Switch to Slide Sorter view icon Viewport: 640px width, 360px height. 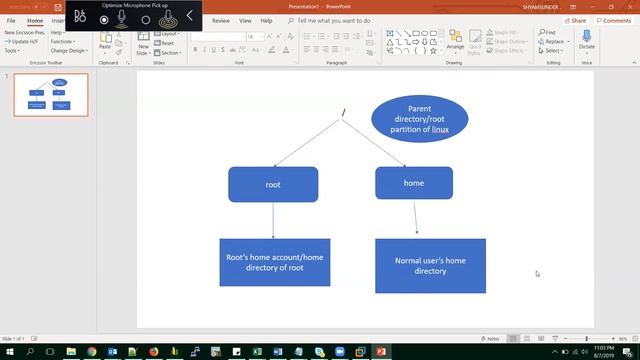[x=527, y=339]
